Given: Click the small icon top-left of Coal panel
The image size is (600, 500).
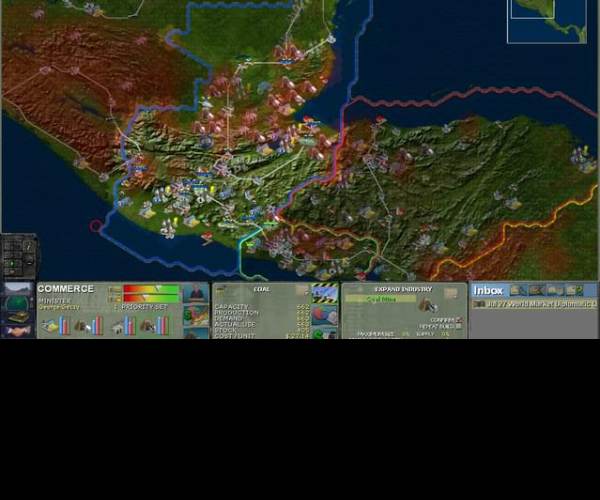Looking at the screenshot, I should coord(219,289).
